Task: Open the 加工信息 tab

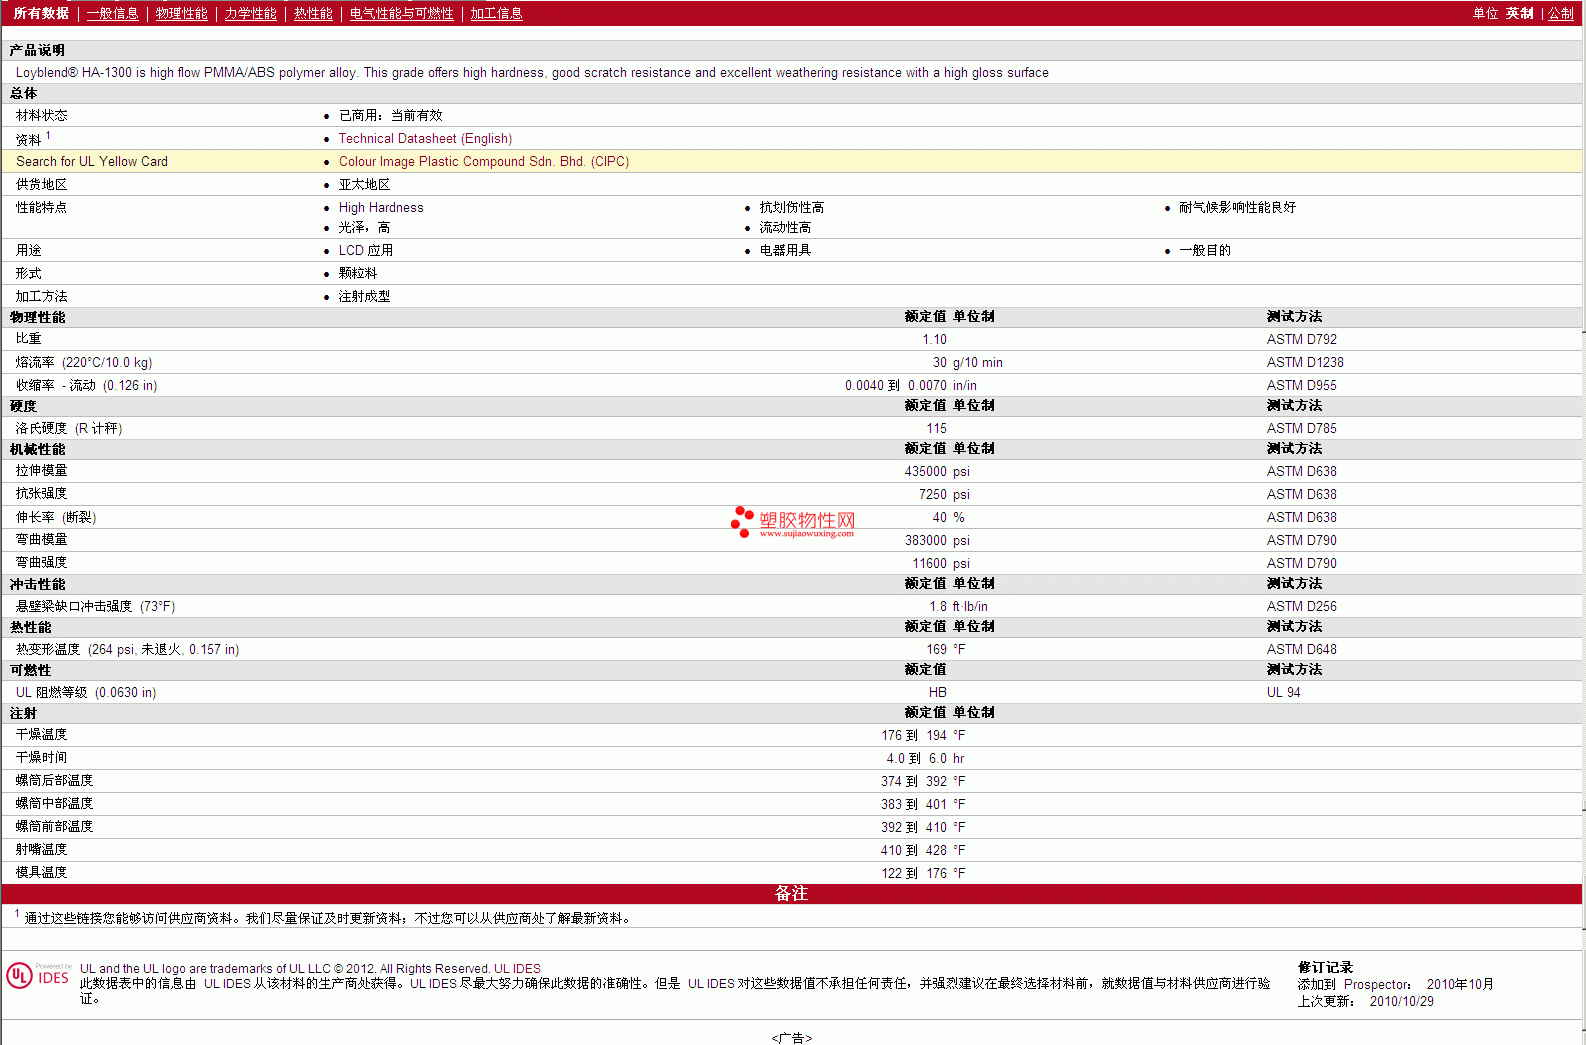Action: coord(496,13)
